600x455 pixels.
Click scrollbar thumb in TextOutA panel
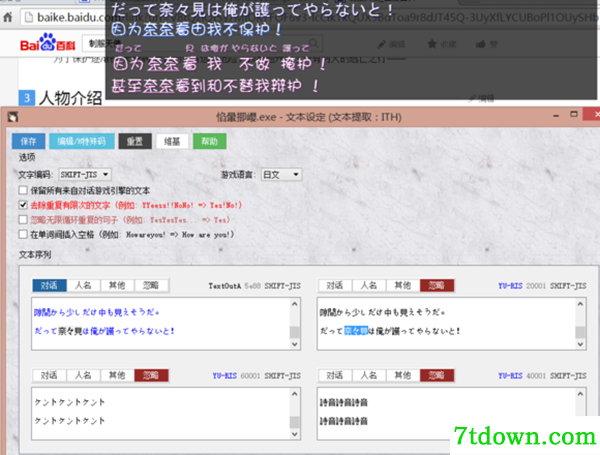294,332
